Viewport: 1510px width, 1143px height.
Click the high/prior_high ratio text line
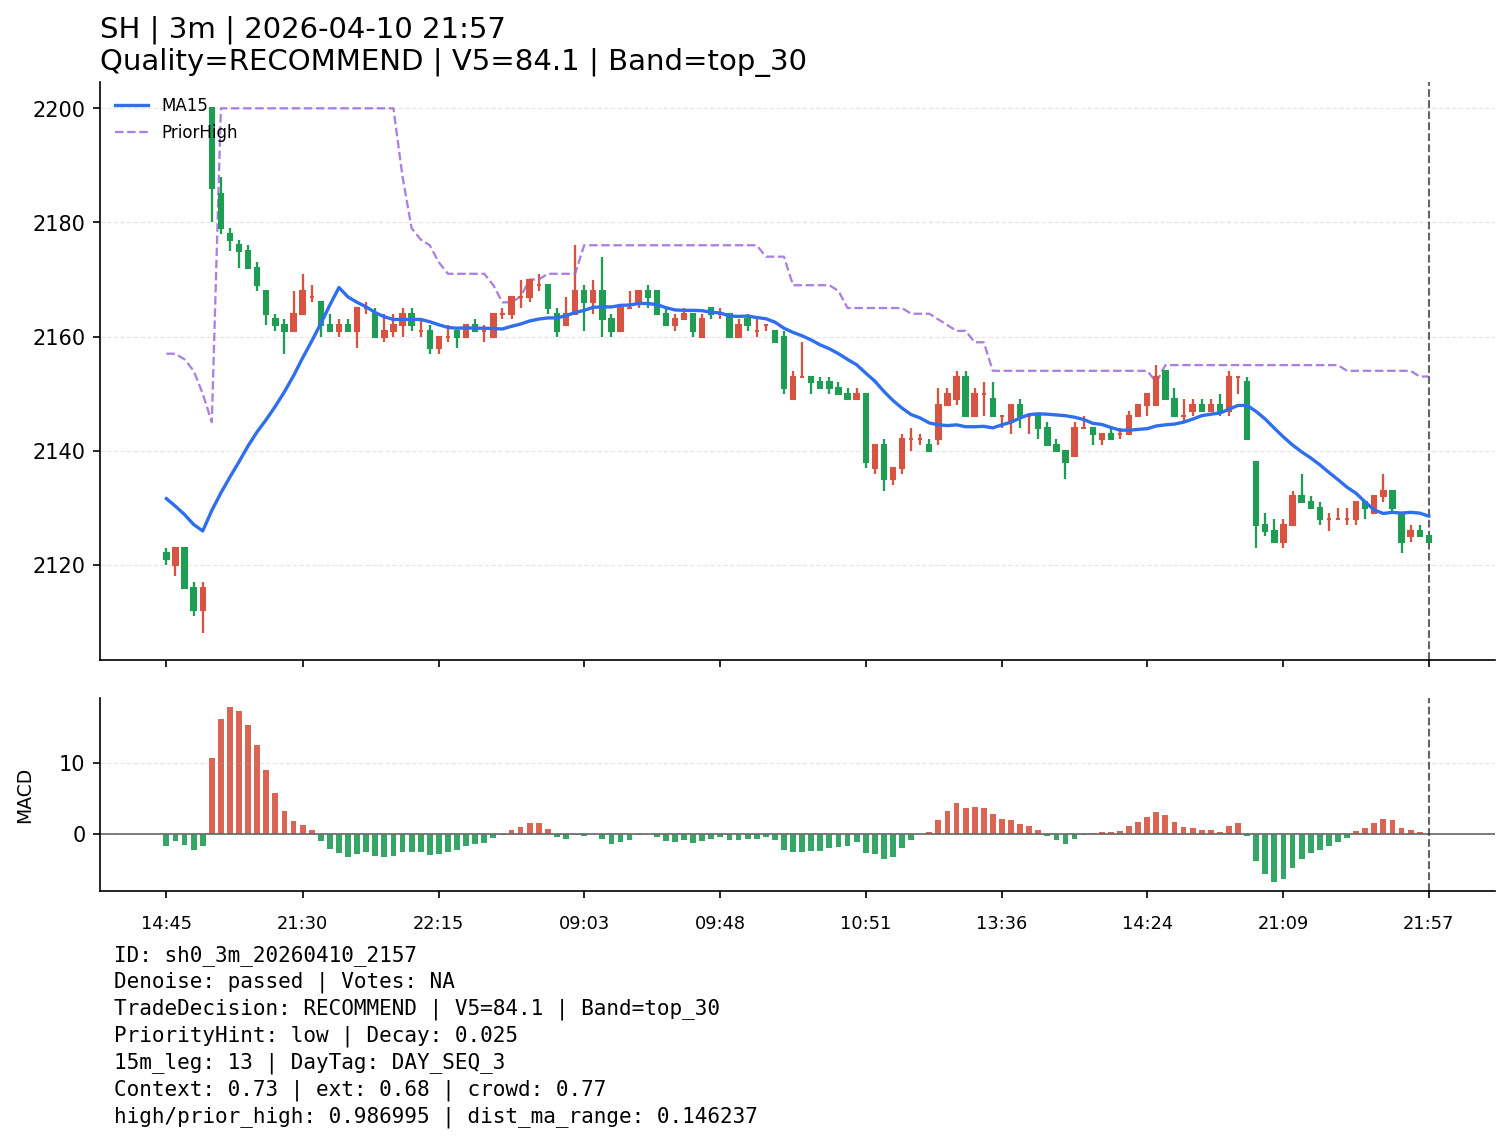point(435,1116)
